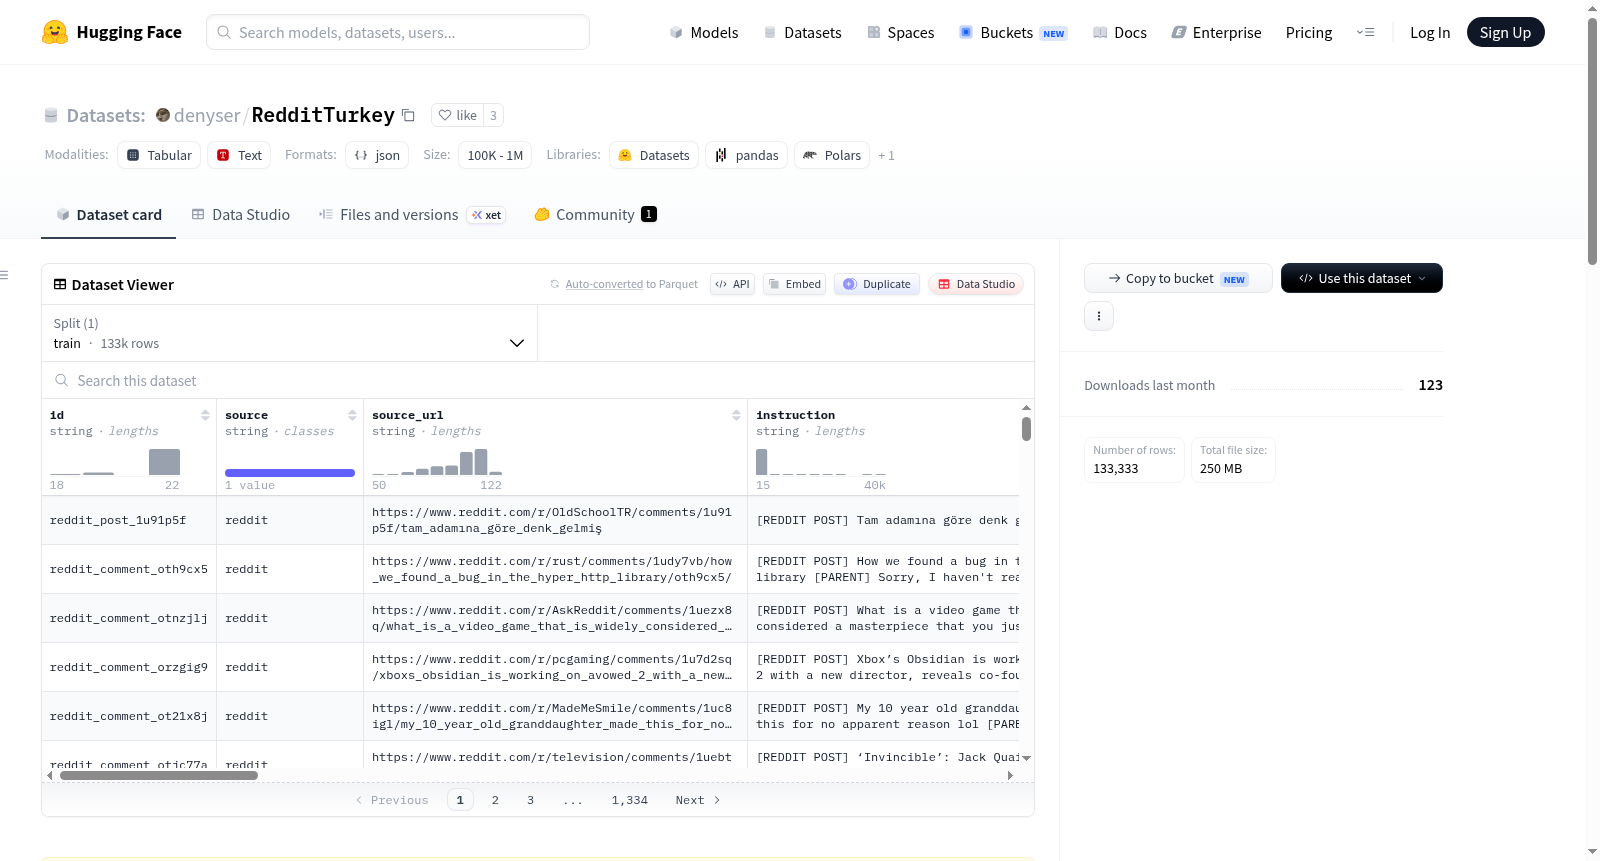Like the RedditTurkey dataset
Image resolution: width=1600 pixels, height=861 pixels.
point(458,115)
